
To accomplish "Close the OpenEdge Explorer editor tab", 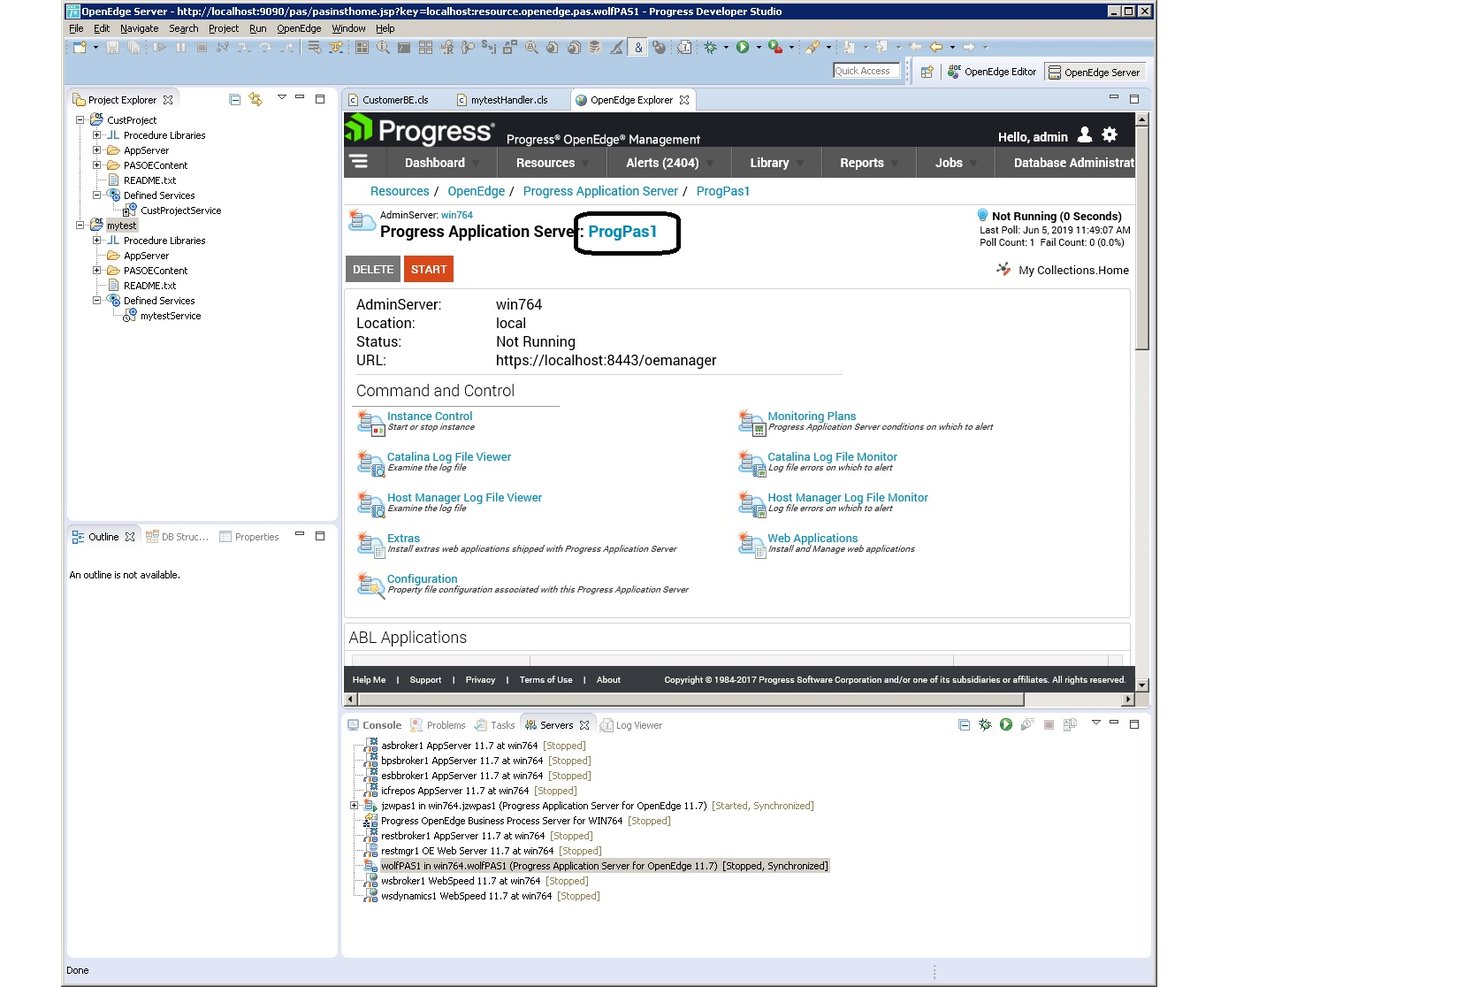I will (x=684, y=100).
